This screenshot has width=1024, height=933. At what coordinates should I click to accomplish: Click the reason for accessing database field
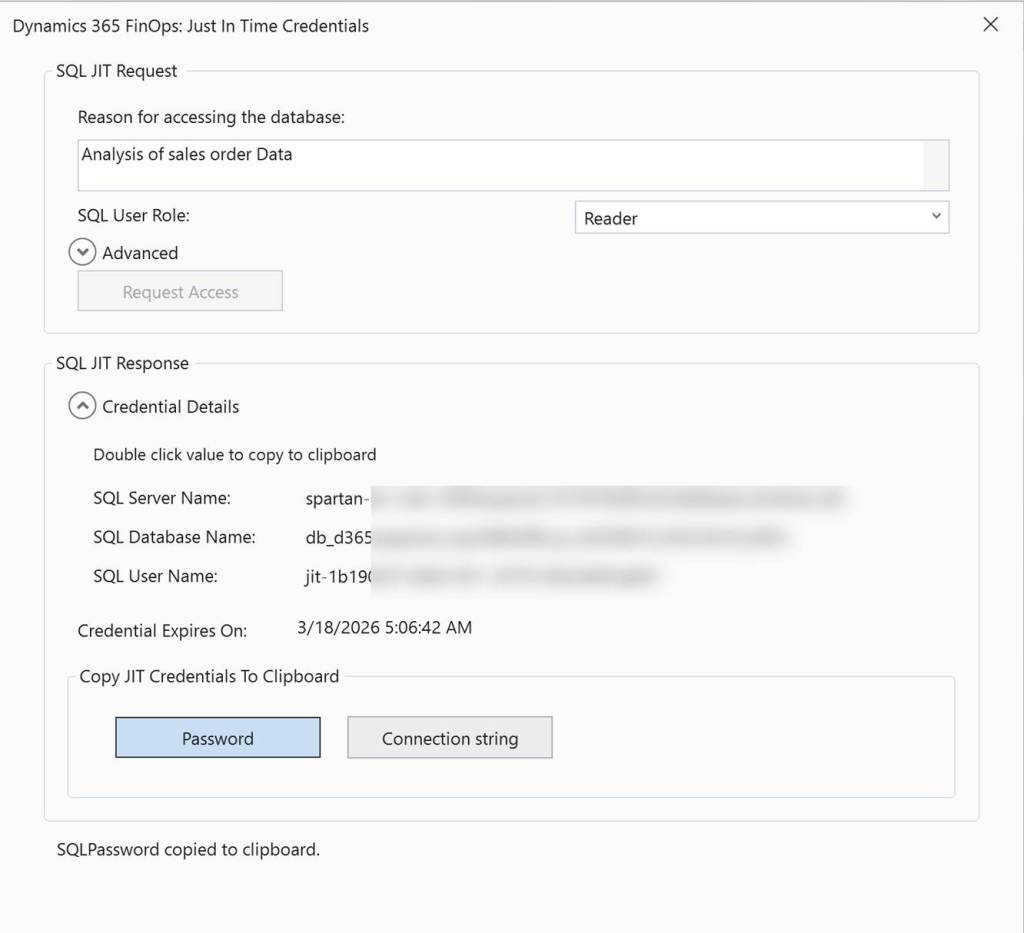500,165
